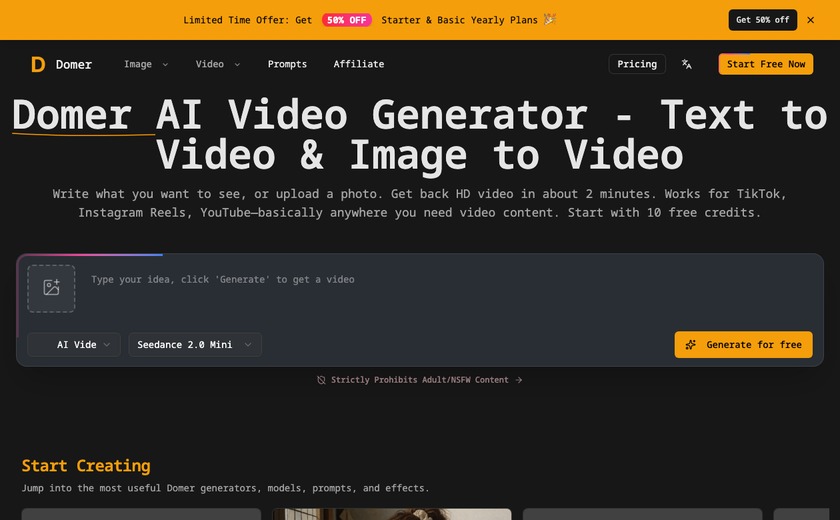Click the arrow after Adult/NSFW Content
Viewport: 840px width, 520px height.
point(519,380)
